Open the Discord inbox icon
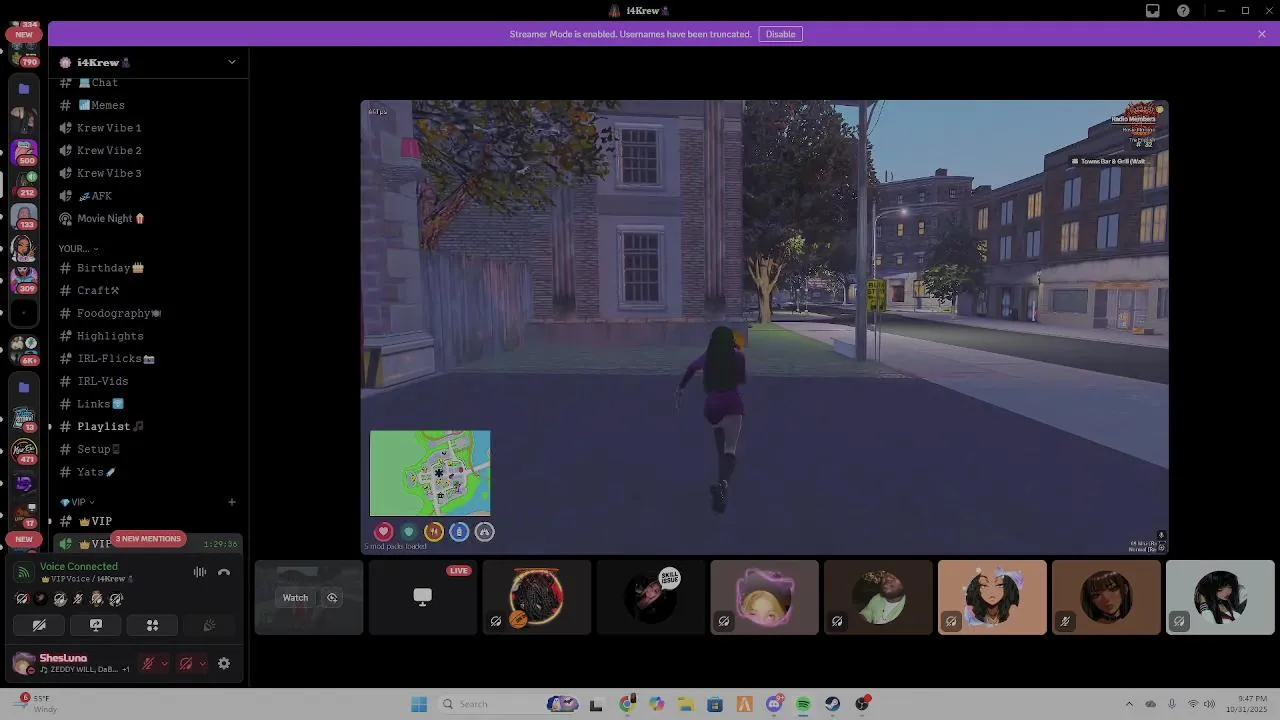1280x720 pixels. [1153, 11]
